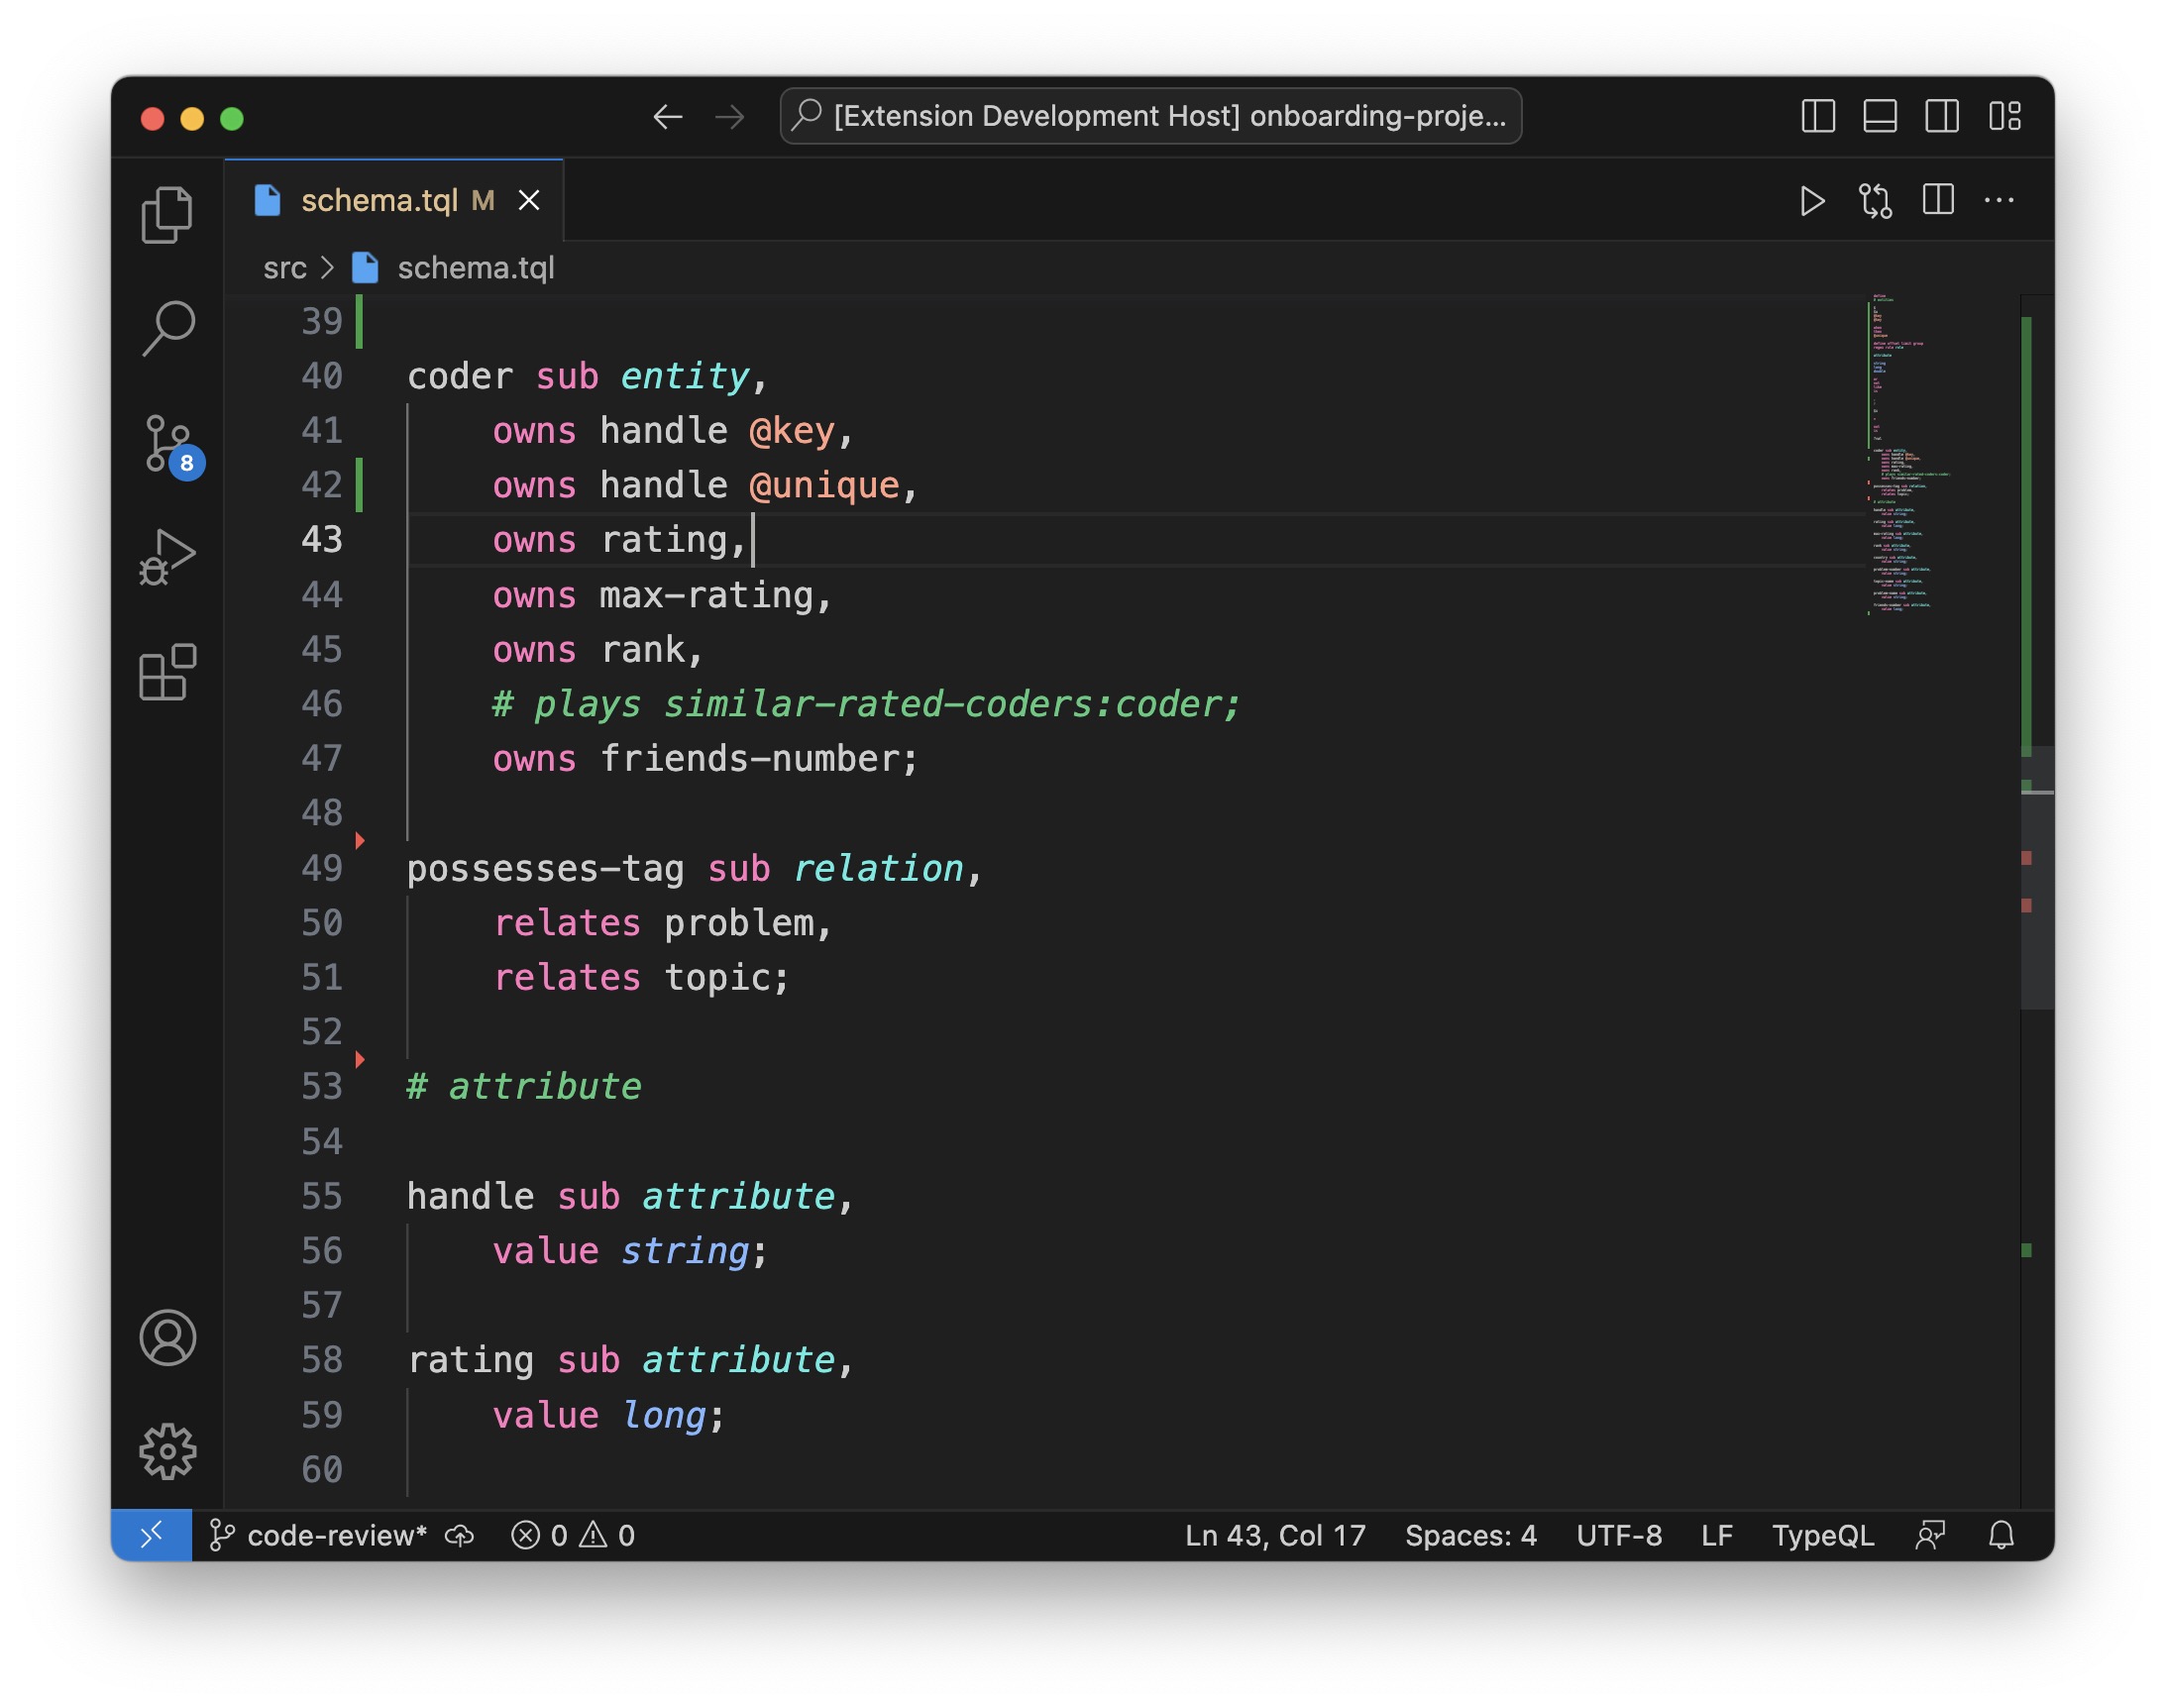Open the Extensions view icon
The width and height of the screenshot is (2166, 1708).
(167, 672)
